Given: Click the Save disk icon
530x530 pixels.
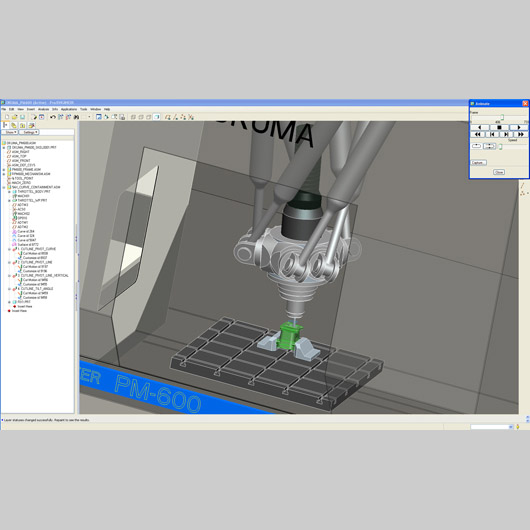Looking at the screenshot, I should tap(22, 117).
